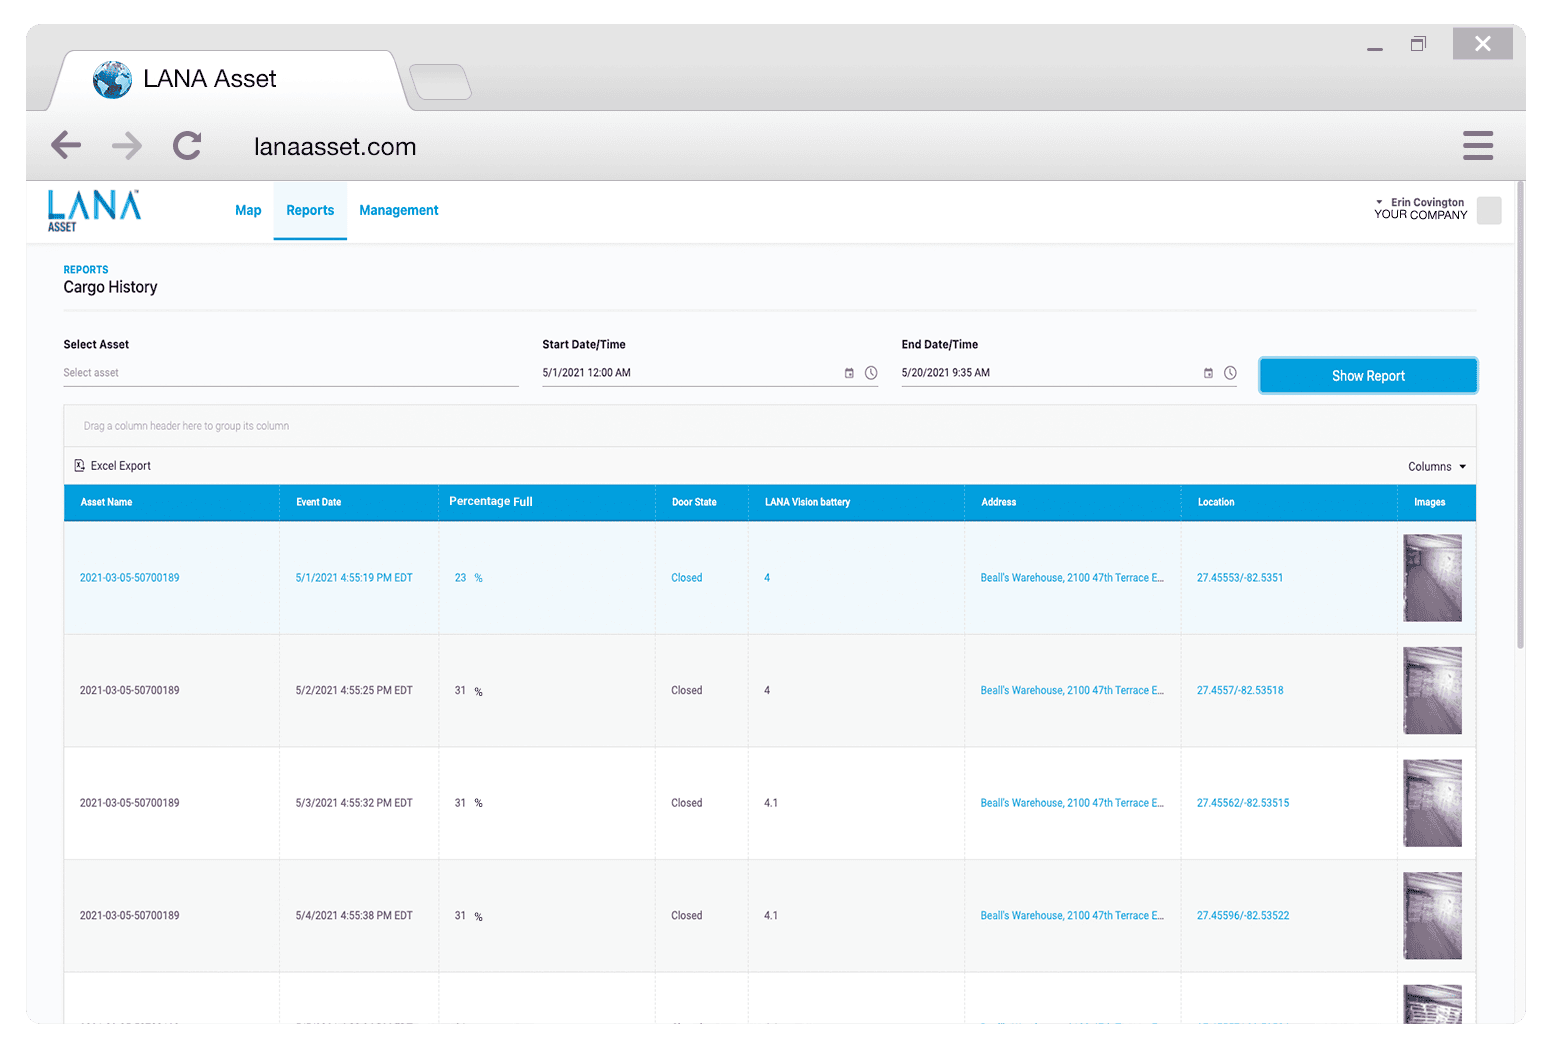Open the Start Date time clock picker
Viewport: 1558px width, 1049px height.
point(871,373)
